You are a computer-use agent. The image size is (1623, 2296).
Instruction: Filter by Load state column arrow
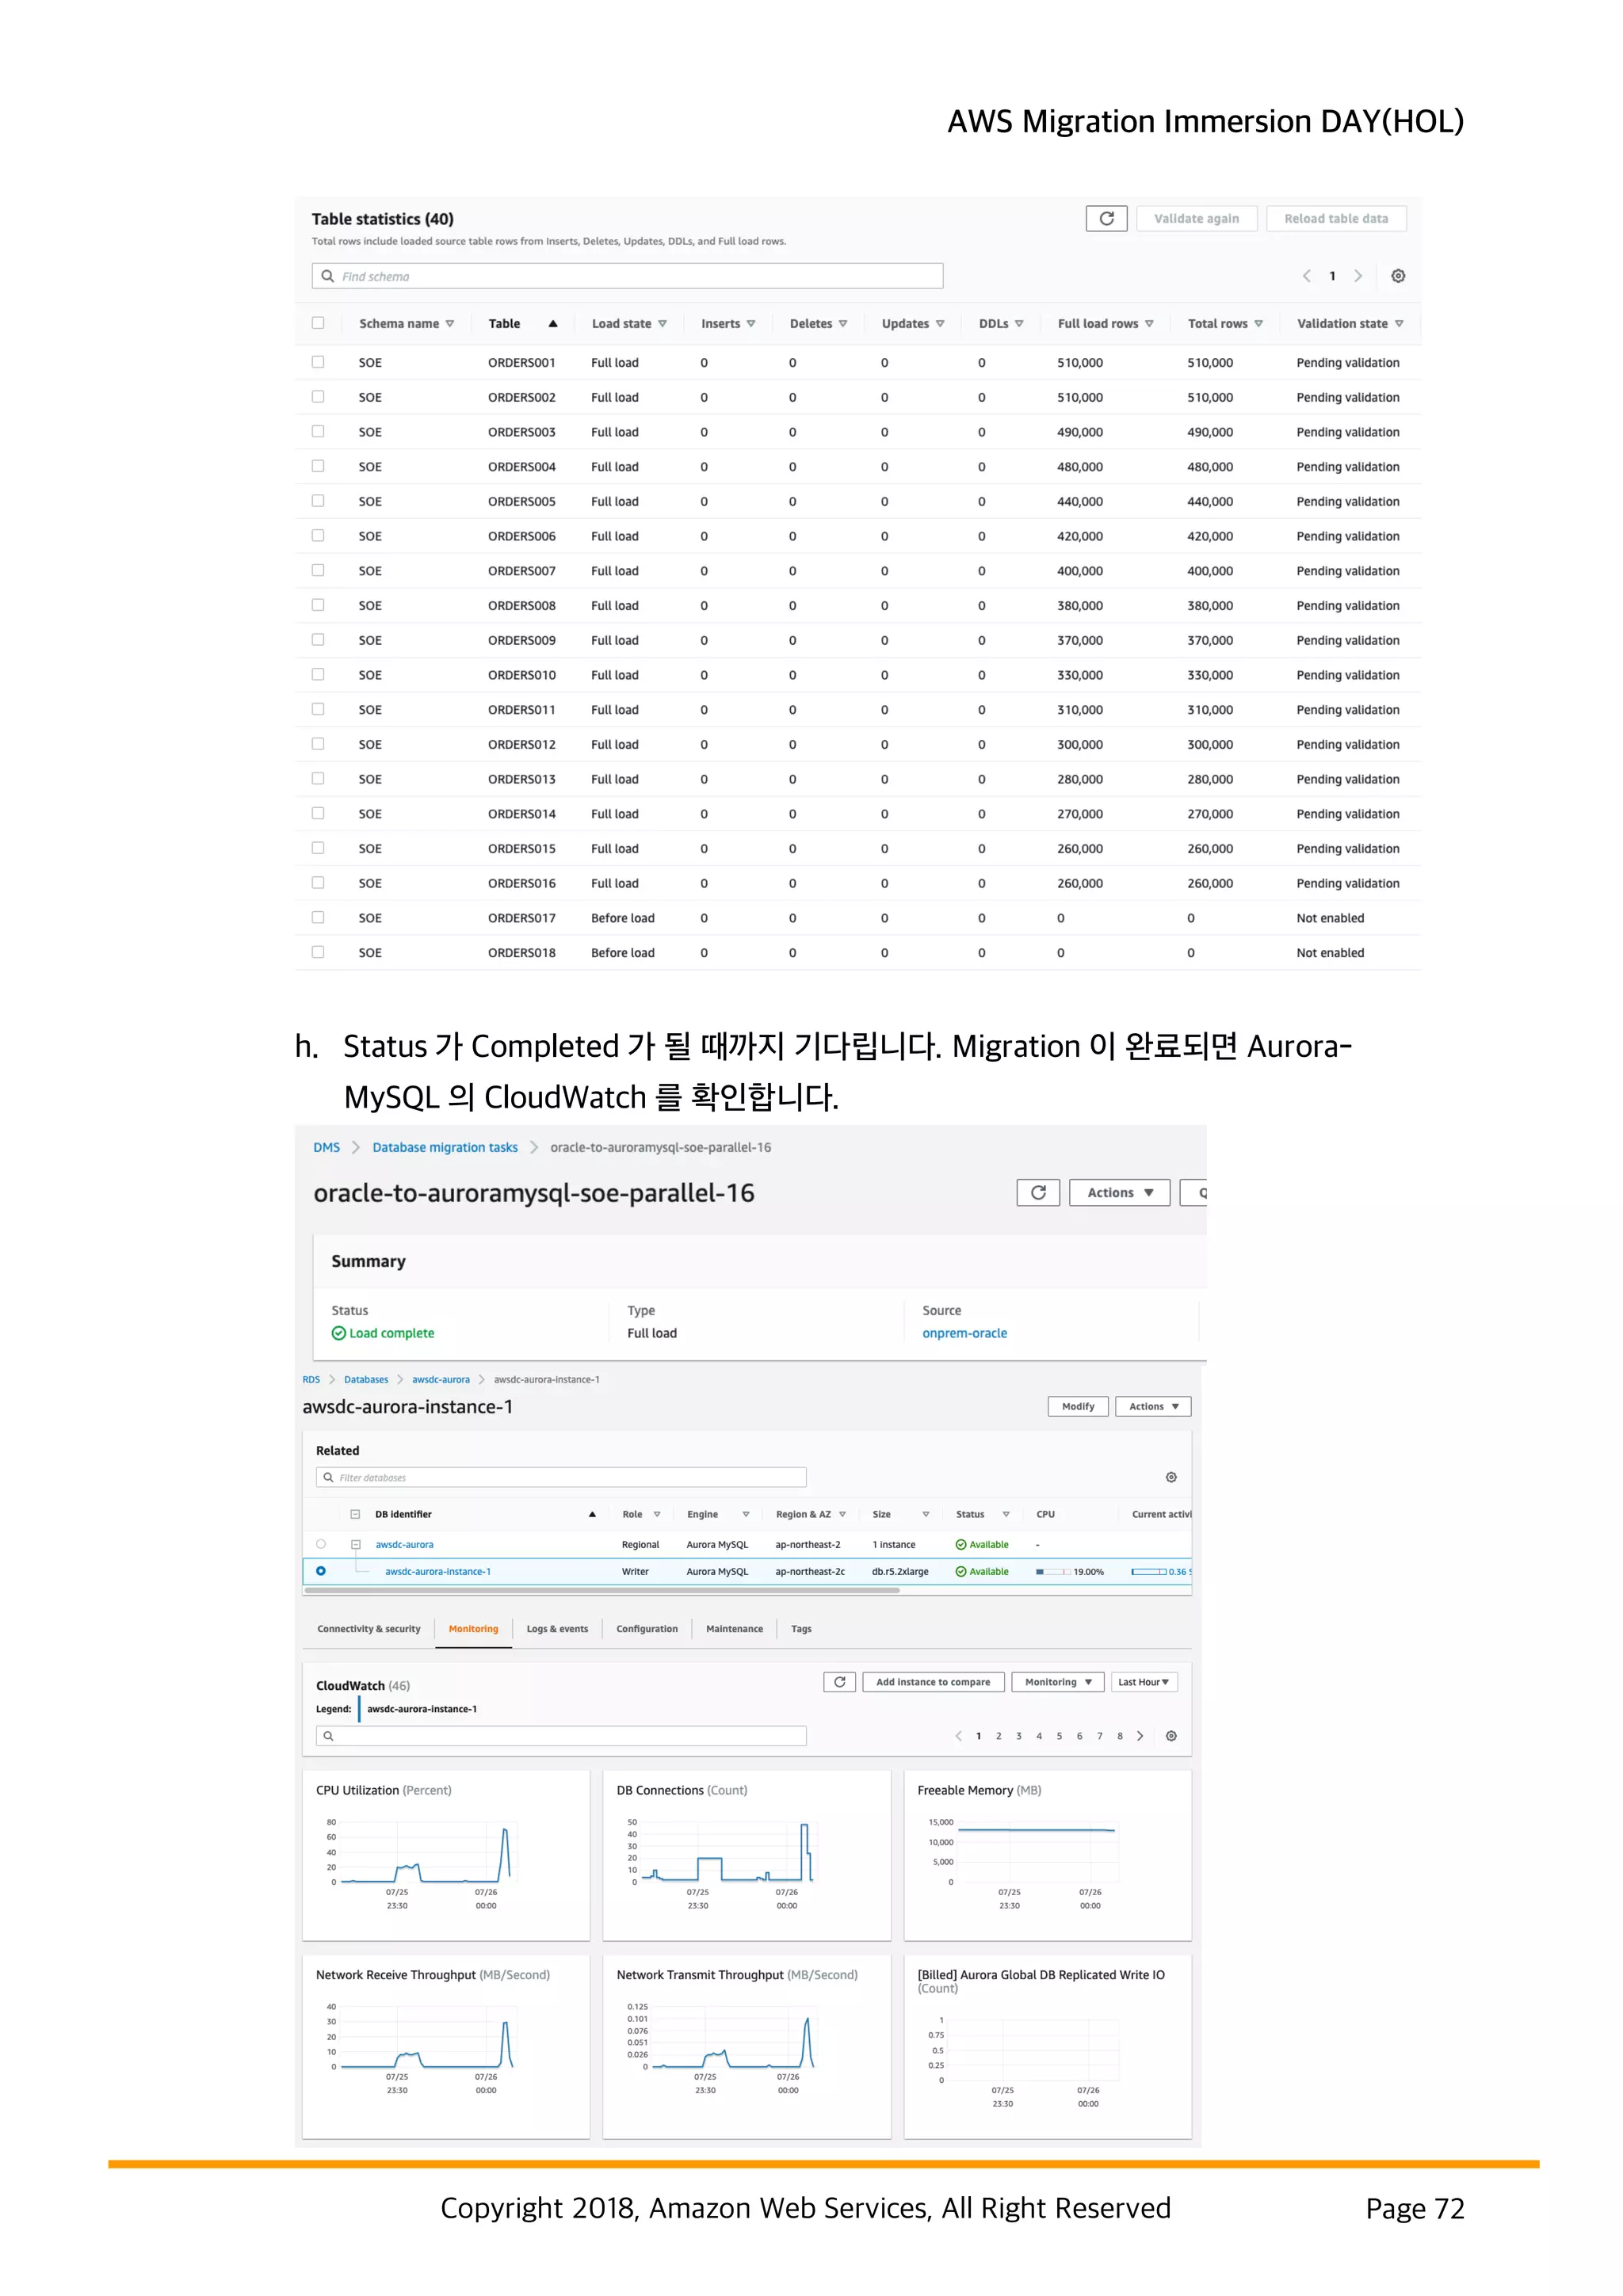tap(662, 324)
